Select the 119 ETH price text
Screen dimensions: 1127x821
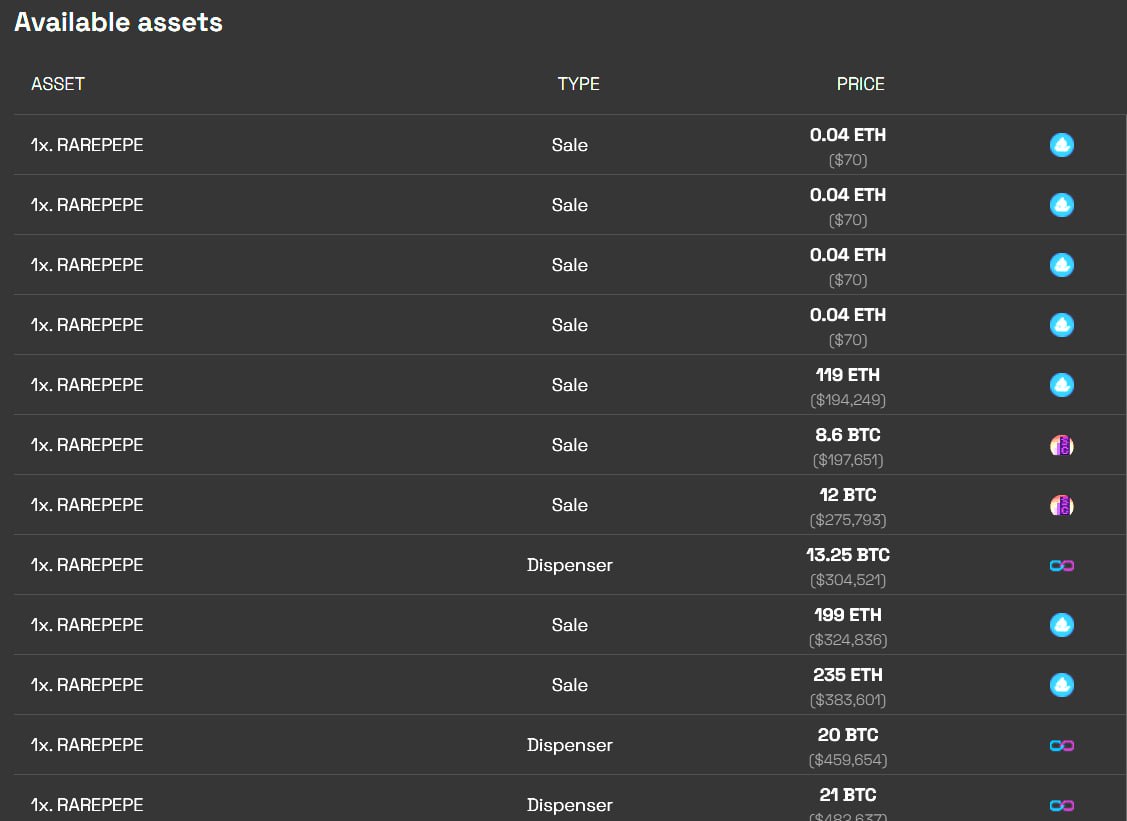click(847, 375)
